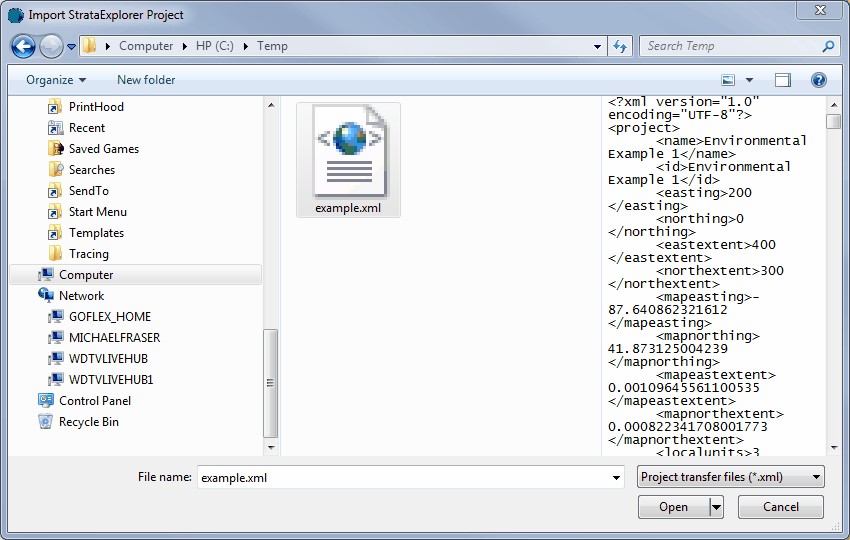
Task: Open the Help question mark icon
Action: pos(818,80)
